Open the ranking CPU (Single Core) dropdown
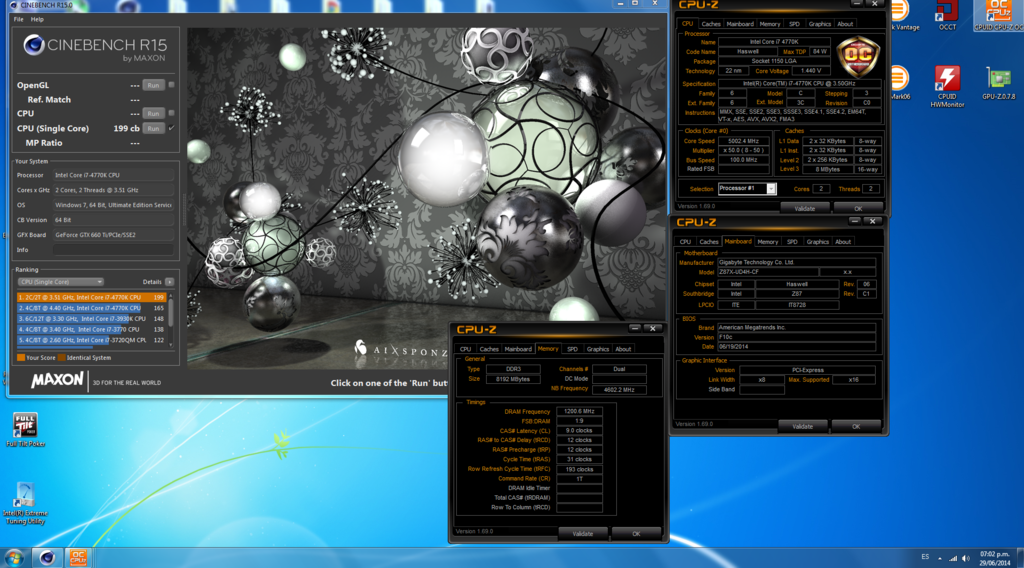This screenshot has height=568, width=1024. click(x=60, y=282)
